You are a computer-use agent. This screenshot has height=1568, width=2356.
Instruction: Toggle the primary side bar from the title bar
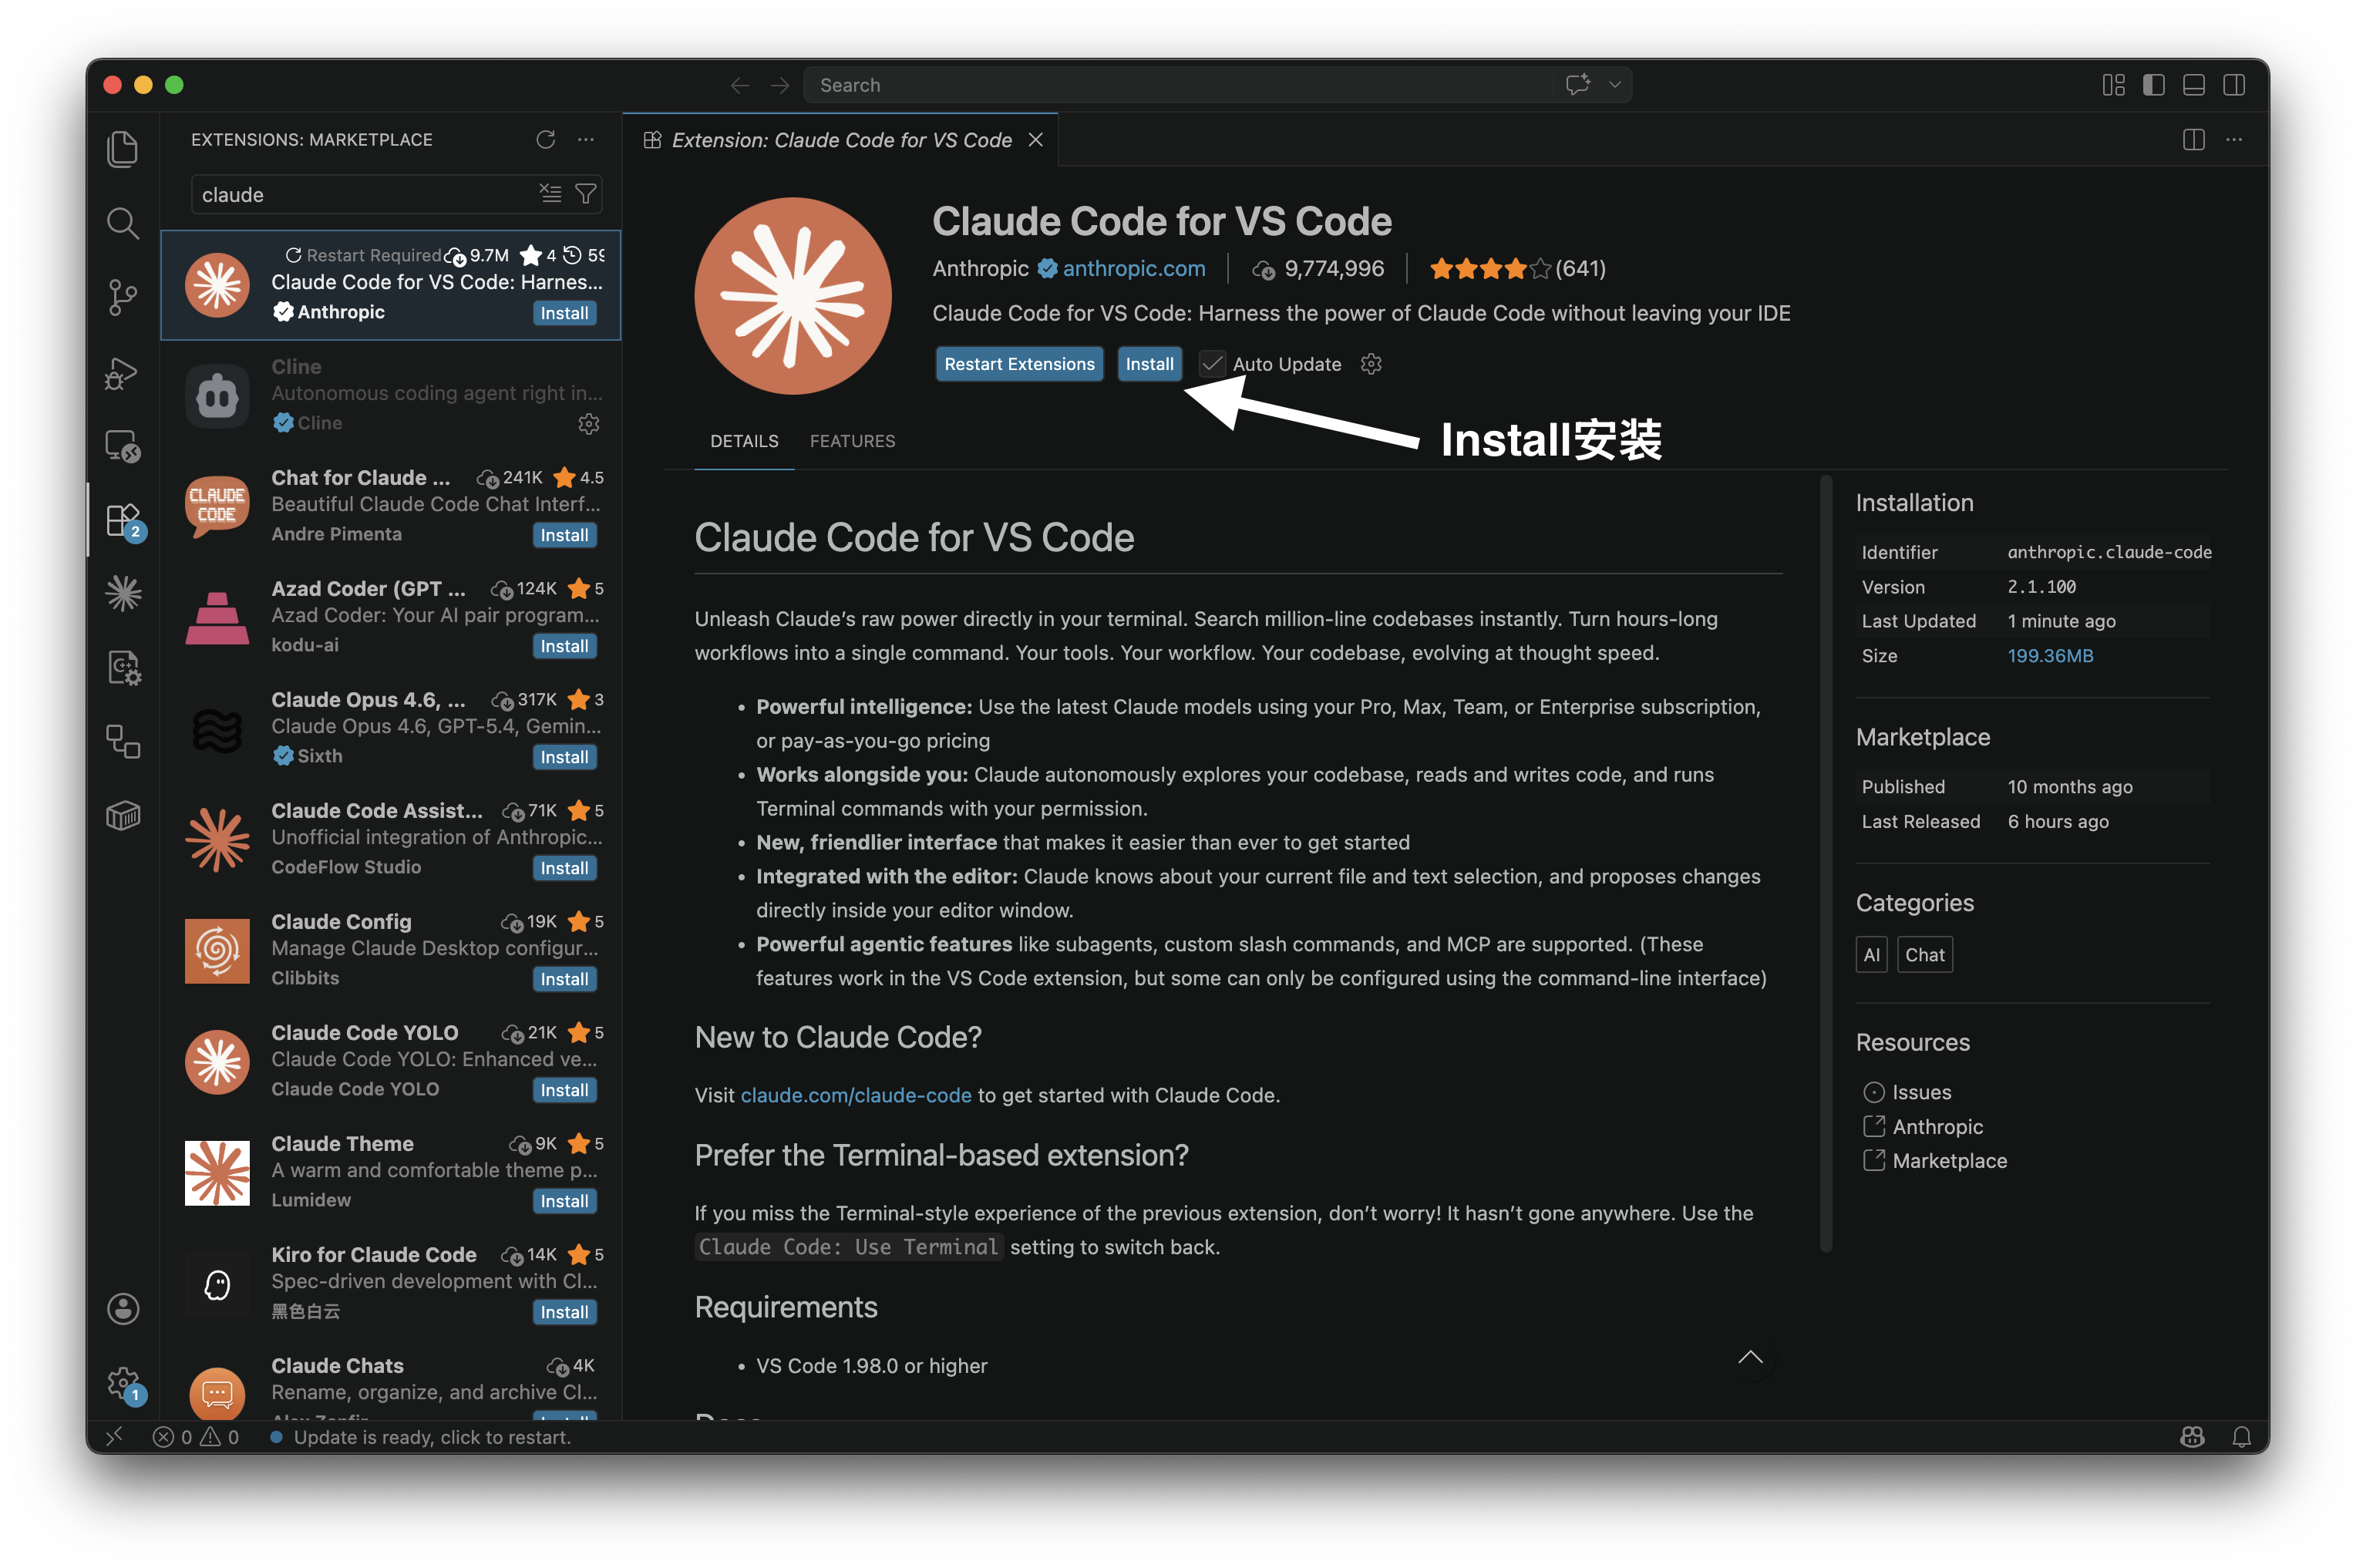(2154, 85)
